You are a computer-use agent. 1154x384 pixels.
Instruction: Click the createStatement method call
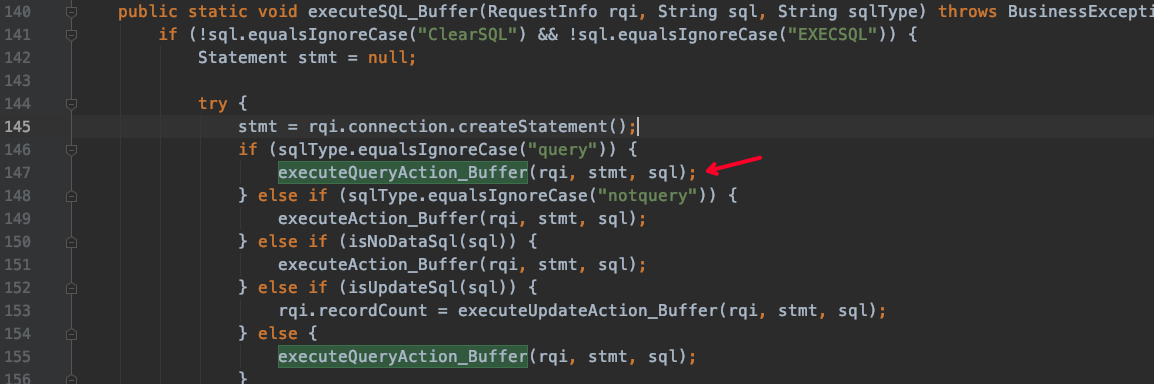click(548, 127)
